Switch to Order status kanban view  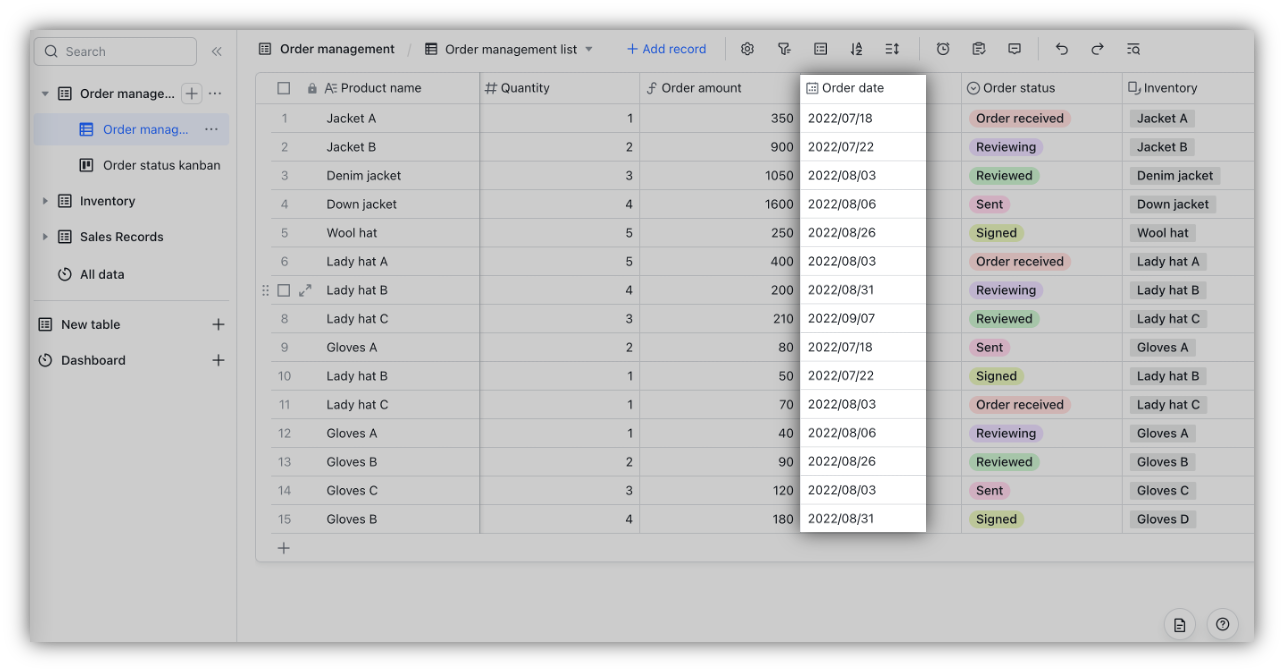(x=161, y=165)
